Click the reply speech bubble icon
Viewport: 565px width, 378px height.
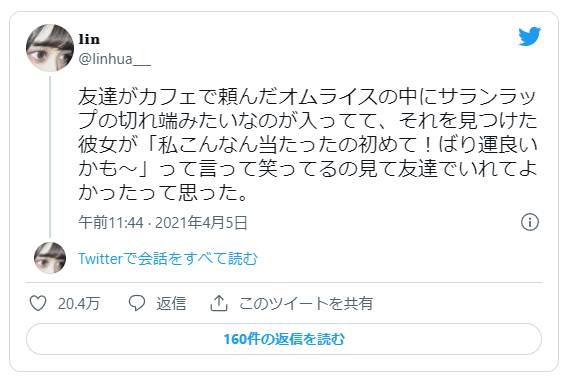click(x=137, y=303)
